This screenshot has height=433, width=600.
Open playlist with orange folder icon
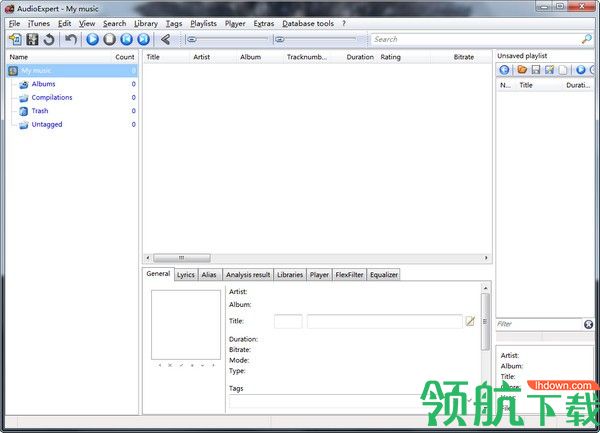point(522,70)
